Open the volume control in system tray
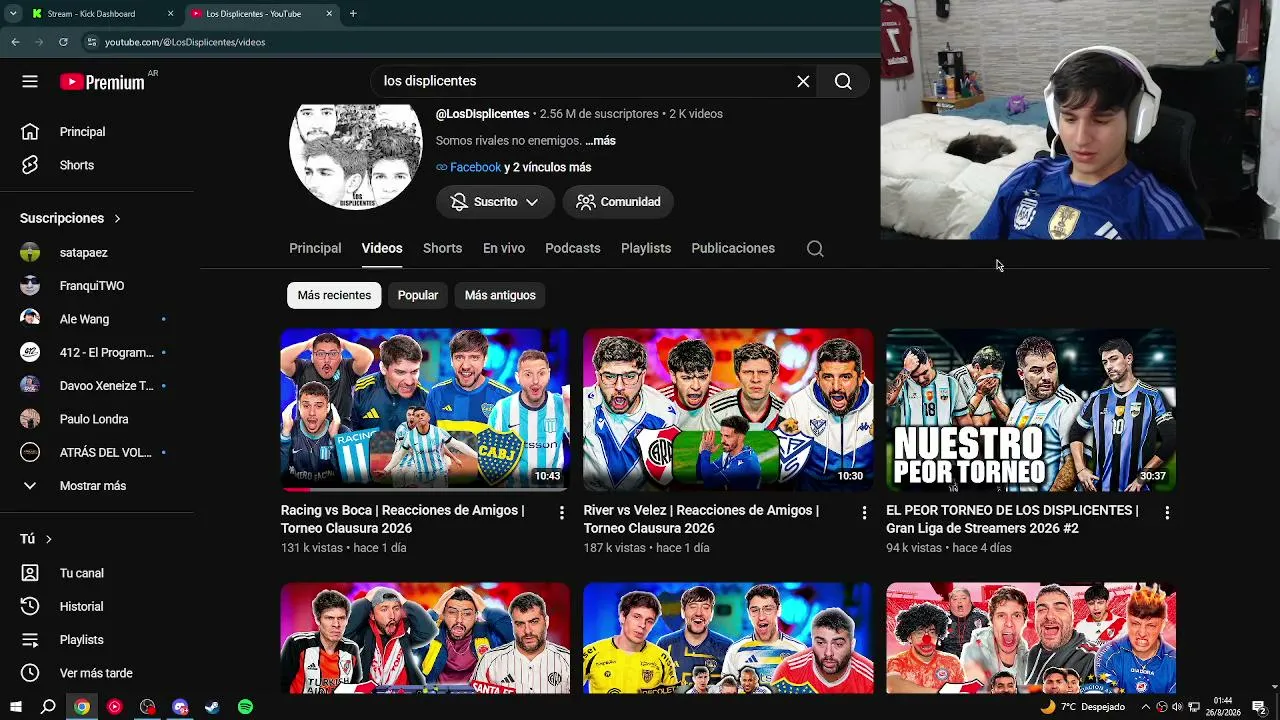This screenshot has height=720, width=1280. tap(1177, 707)
